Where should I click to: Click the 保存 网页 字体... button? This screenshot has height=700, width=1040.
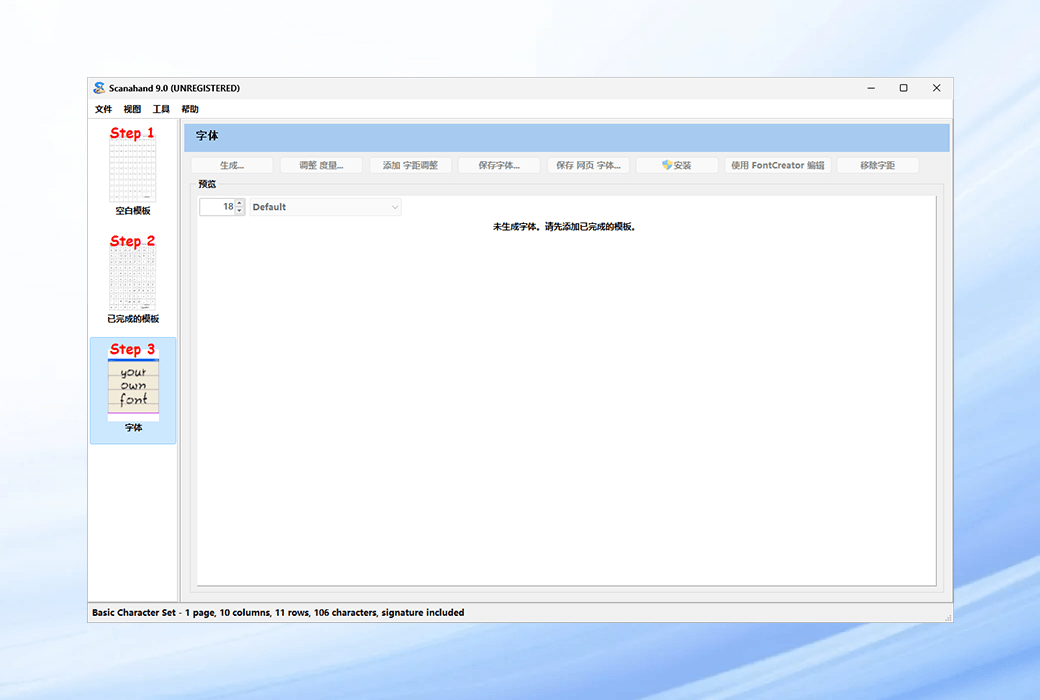pos(588,165)
